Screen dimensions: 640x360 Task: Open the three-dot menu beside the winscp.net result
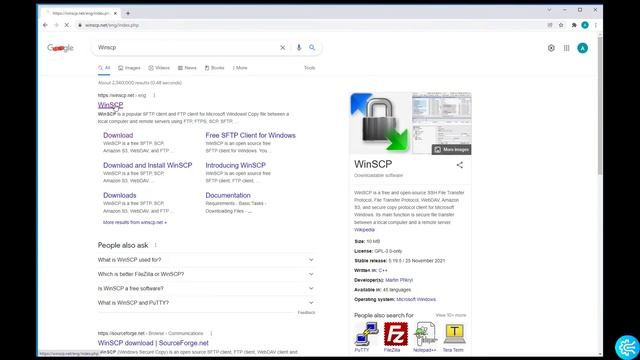(x=154, y=96)
